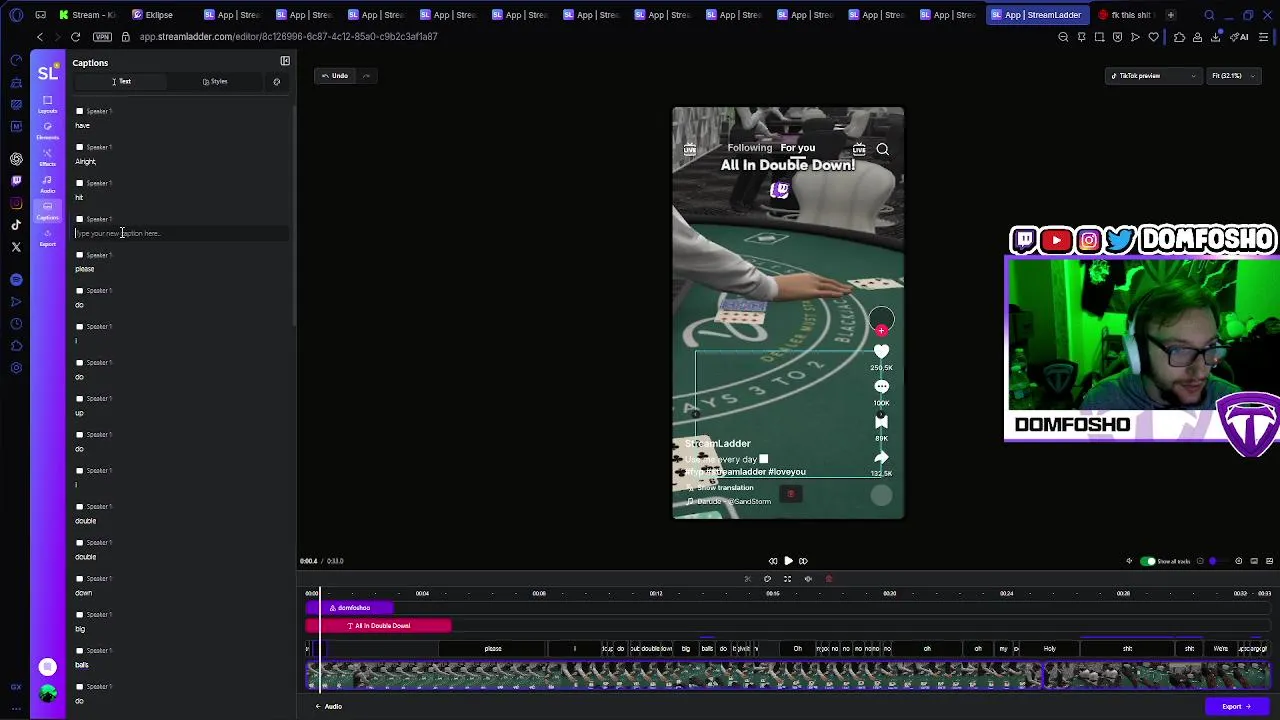Viewport: 1280px width, 720px height.
Task: Open Twitch in the browser sidebar
Action: click(x=16, y=181)
